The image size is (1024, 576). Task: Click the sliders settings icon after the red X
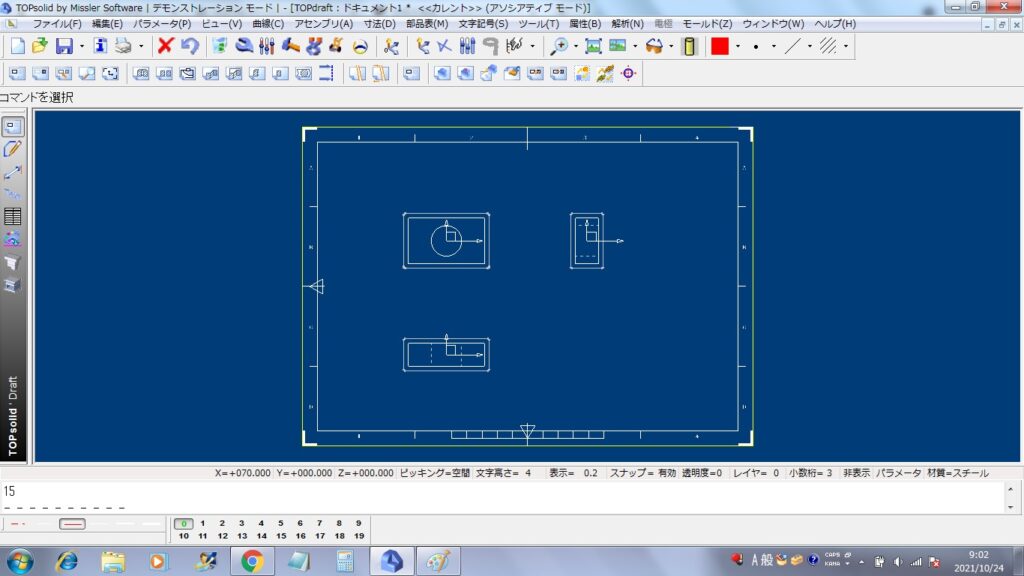point(266,46)
